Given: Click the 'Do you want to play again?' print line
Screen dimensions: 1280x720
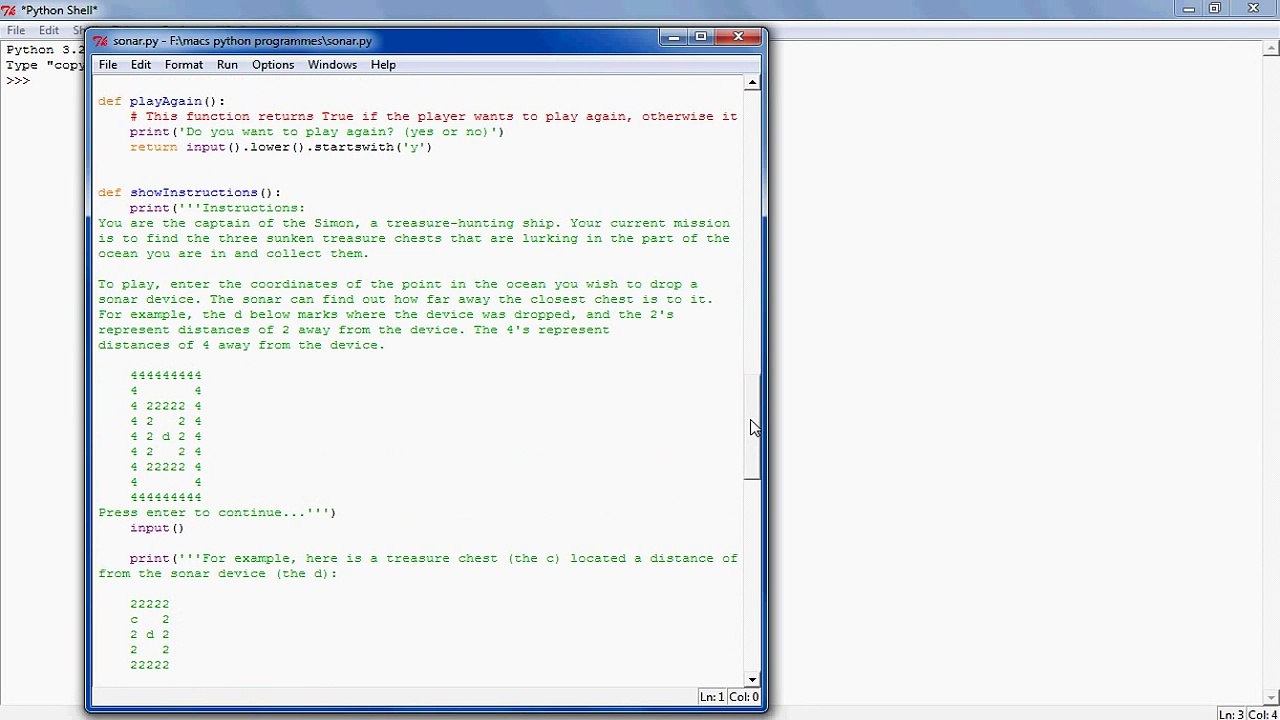Looking at the screenshot, I should click(x=317, y=132).
